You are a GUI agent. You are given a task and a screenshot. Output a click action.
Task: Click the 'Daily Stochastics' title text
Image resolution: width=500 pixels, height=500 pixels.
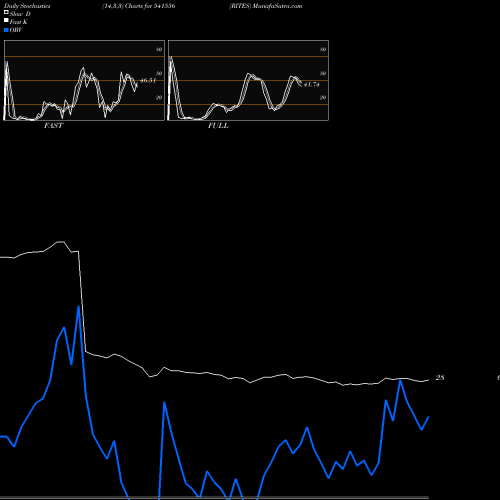click(27, 6)
